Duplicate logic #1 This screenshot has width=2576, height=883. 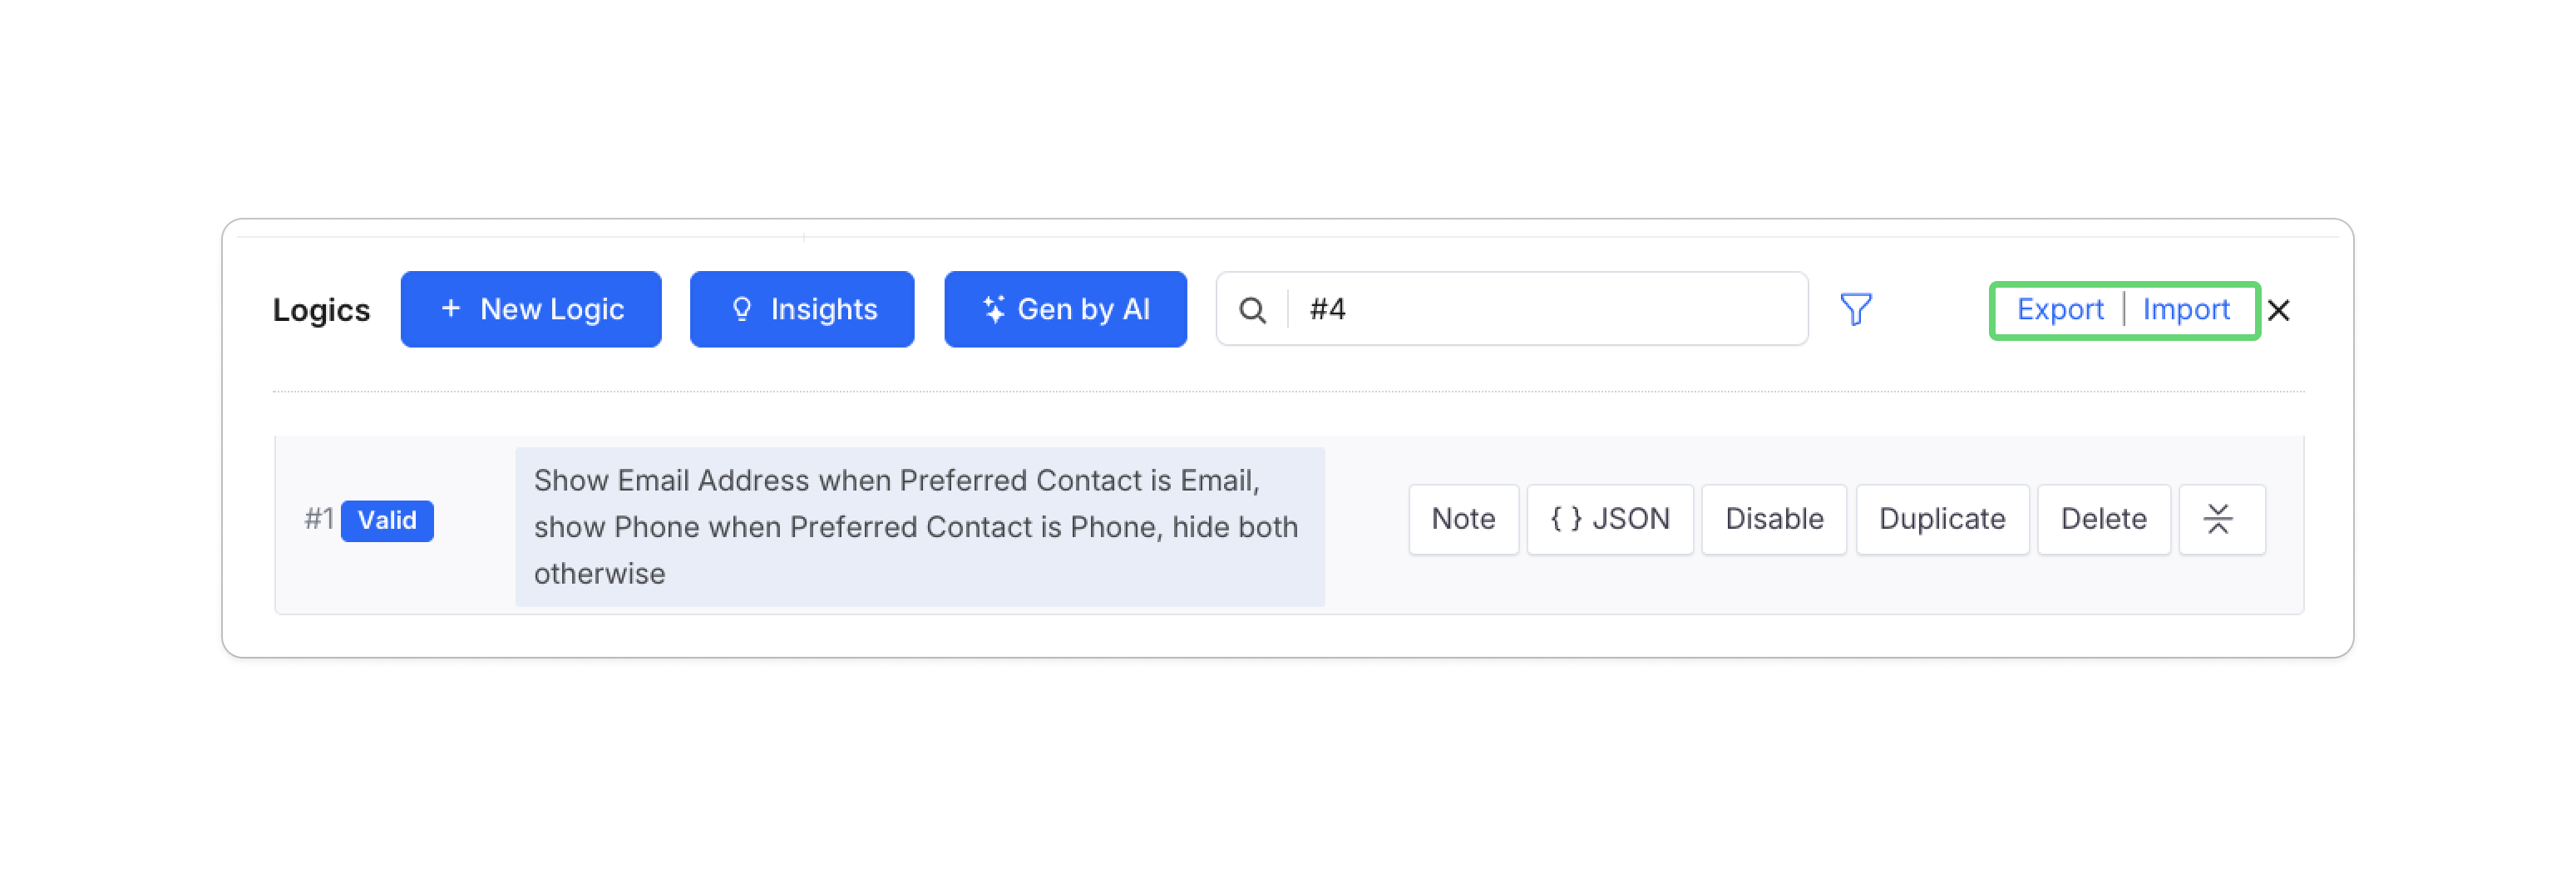tap(1942, 519)
